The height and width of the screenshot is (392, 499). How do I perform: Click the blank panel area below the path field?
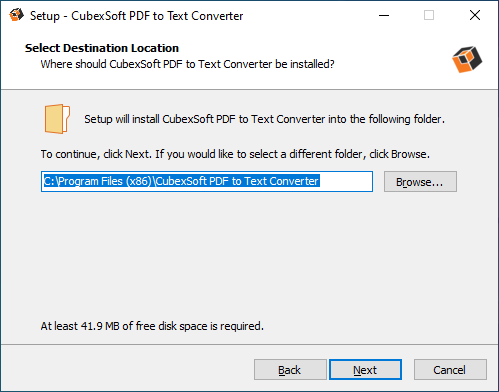tap(249, 253)
